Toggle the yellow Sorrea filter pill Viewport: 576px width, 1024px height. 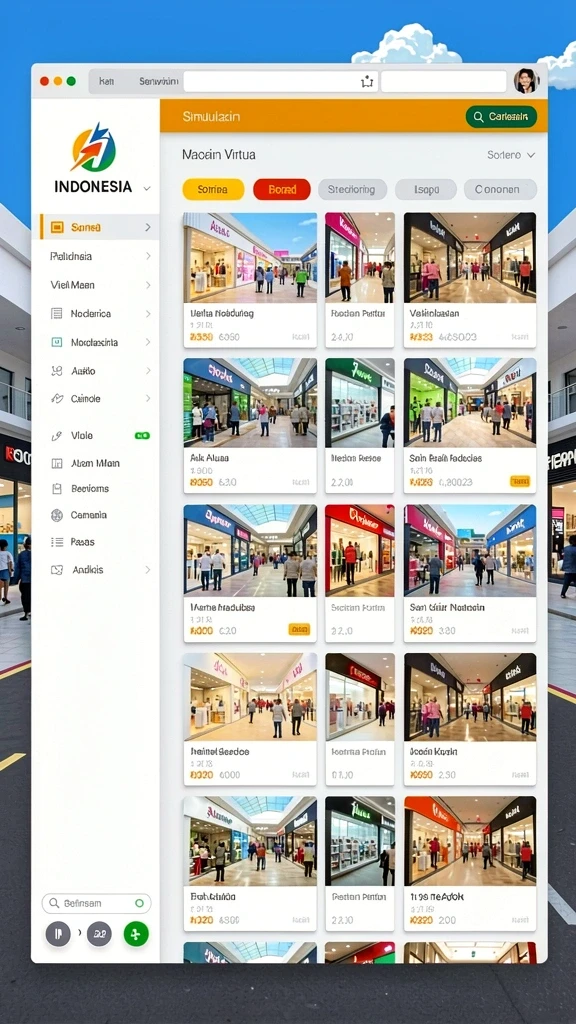213,189
